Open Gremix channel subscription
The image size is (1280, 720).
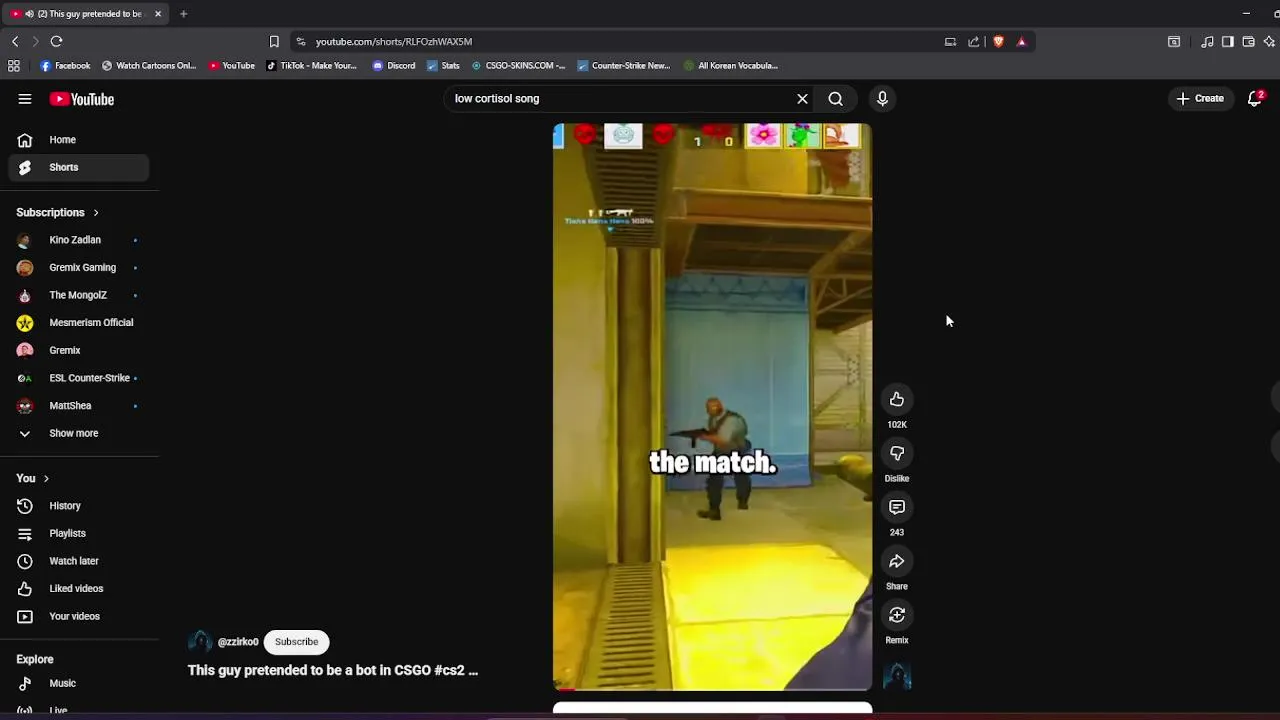tap(79, 350)
